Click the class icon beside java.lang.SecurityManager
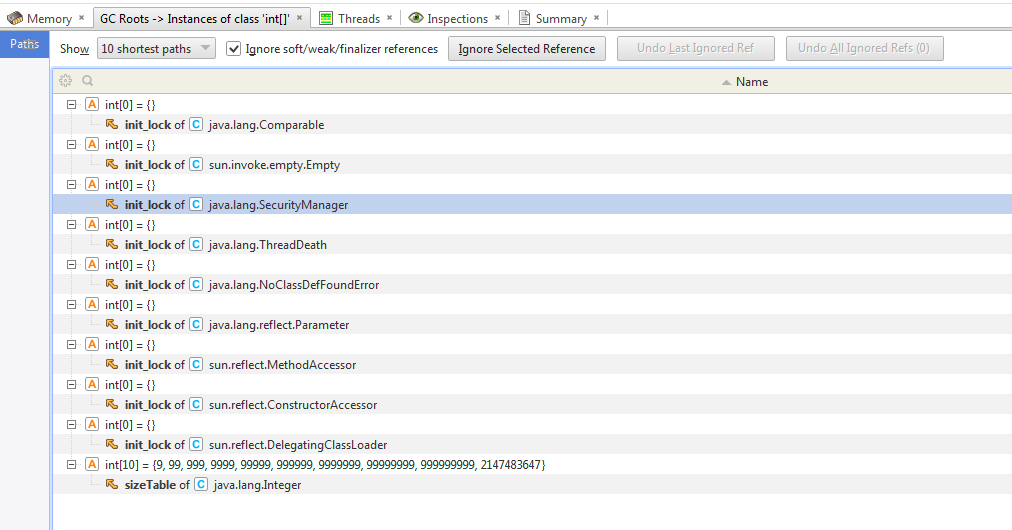The height and width of the screenshot is (530, 1012). click(x=196, y=205)
